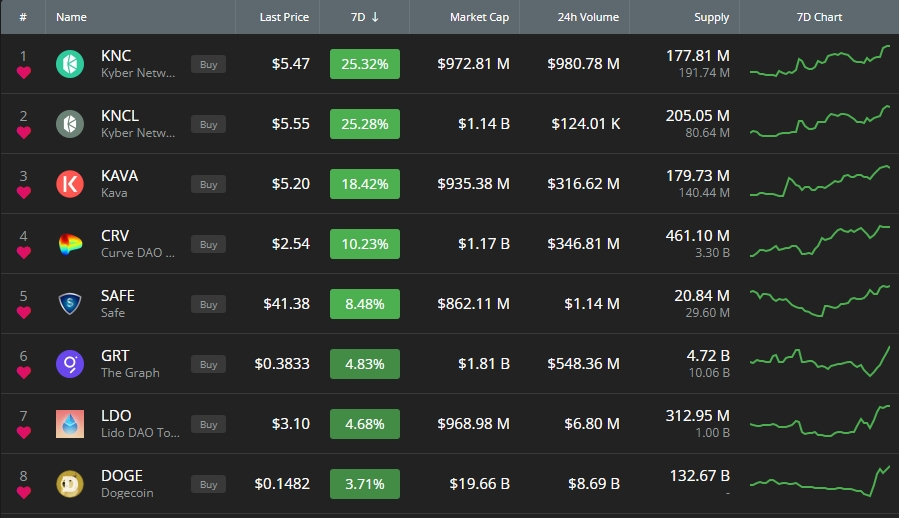The width and height of the screenshot is (899, 518).
Task: Open the LDO 7-day sparkline chart
Action: [820, 422]
